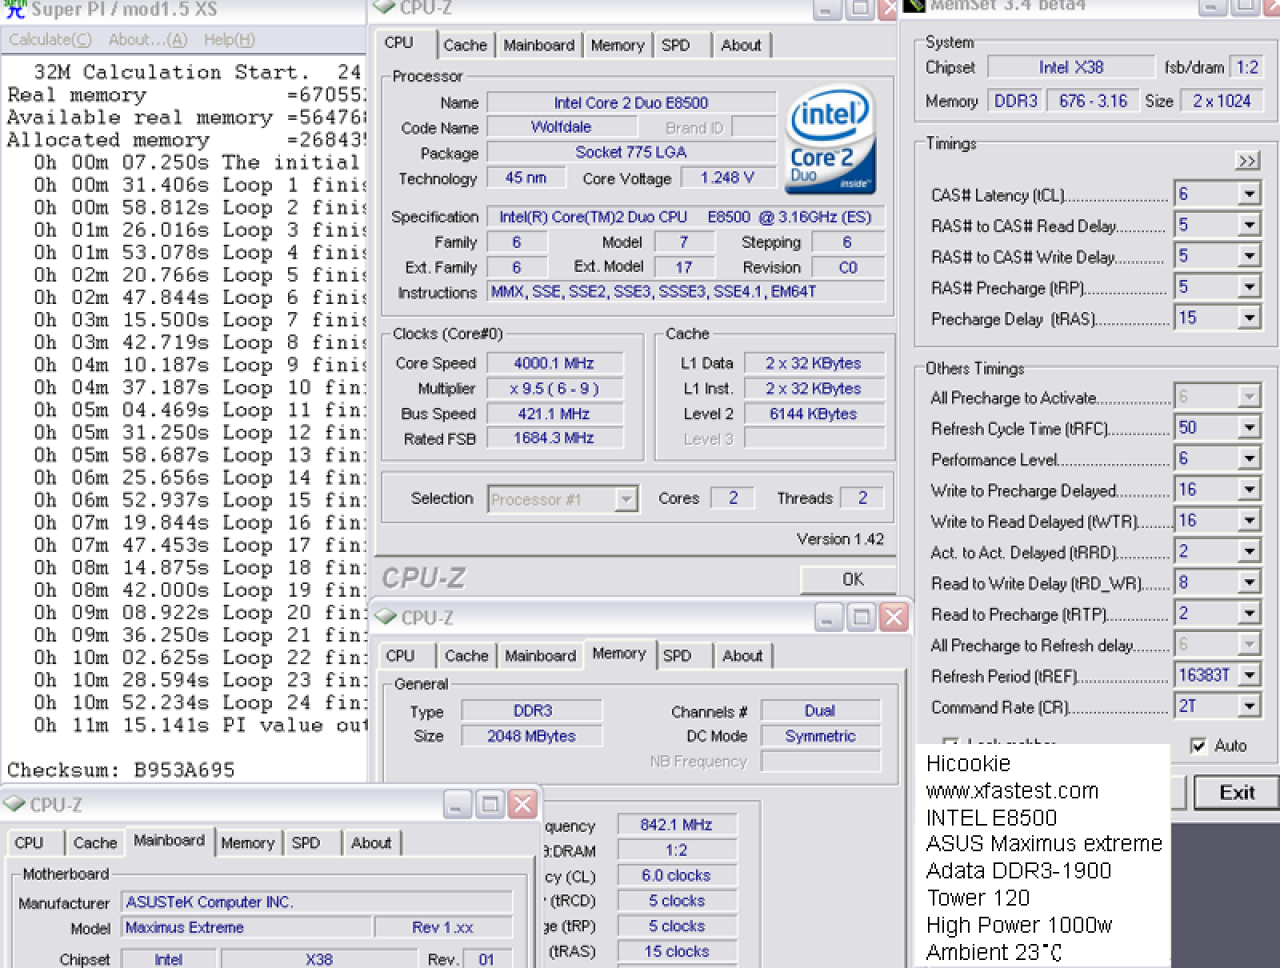The height and width of the screenshot is (968, 1280).
Task: Click the Intel Core 2 Duo logo
Action: click(x=830, y=140)
